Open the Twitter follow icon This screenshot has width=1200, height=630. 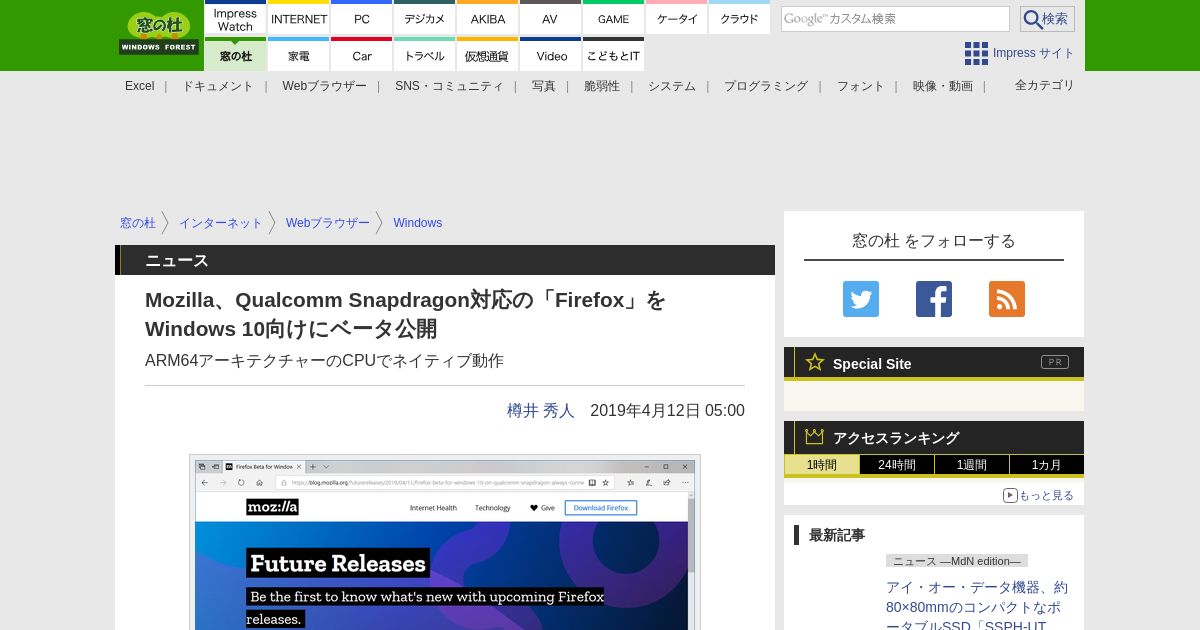pyautogui.click(x=861, y=299)
